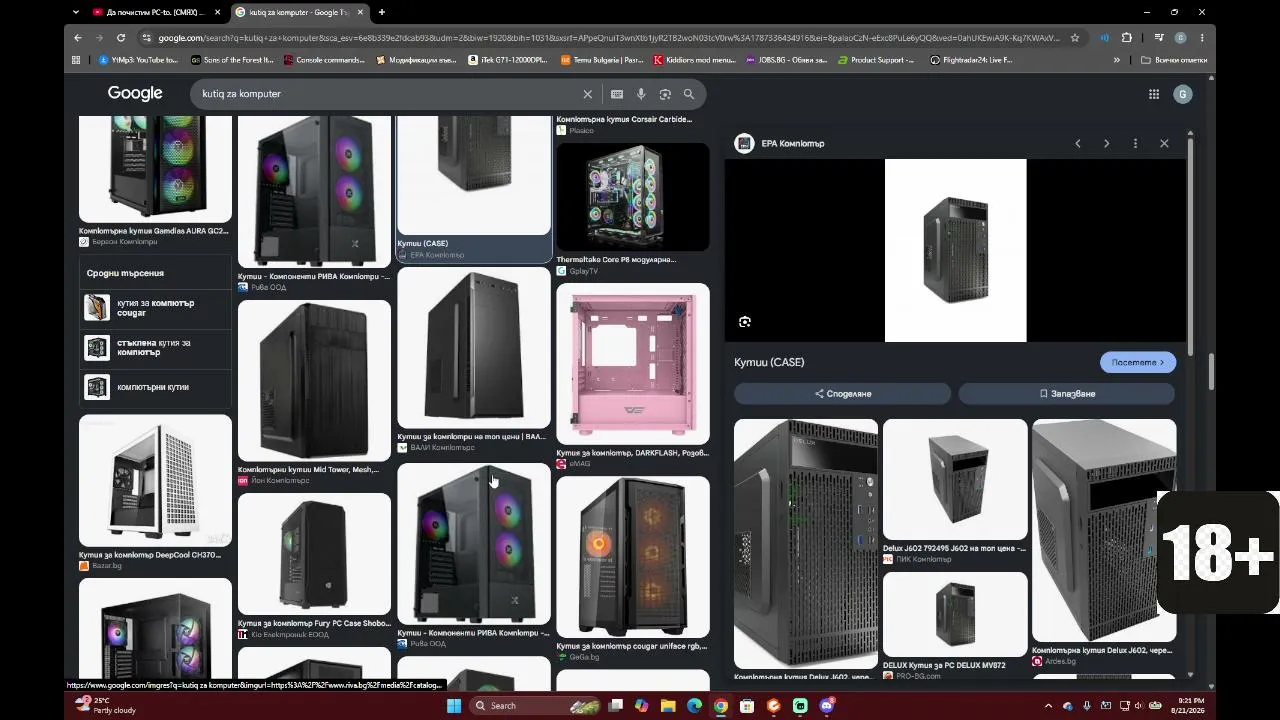The height and width of the screenshot is (720, 1280).
Task: Open the on-screen keyboard input tool
Action: 617,94
